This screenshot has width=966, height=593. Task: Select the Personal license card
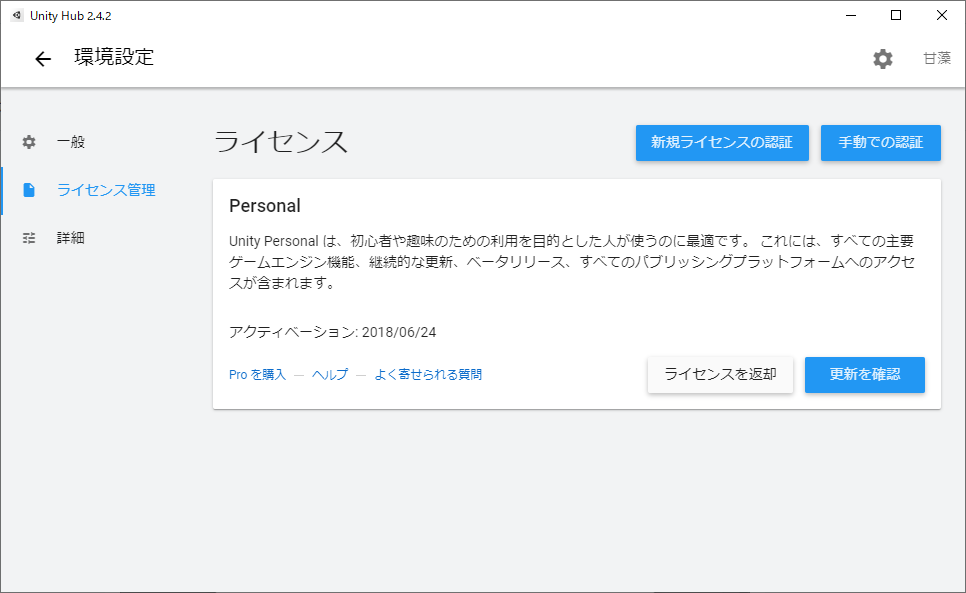pos(576,290)
